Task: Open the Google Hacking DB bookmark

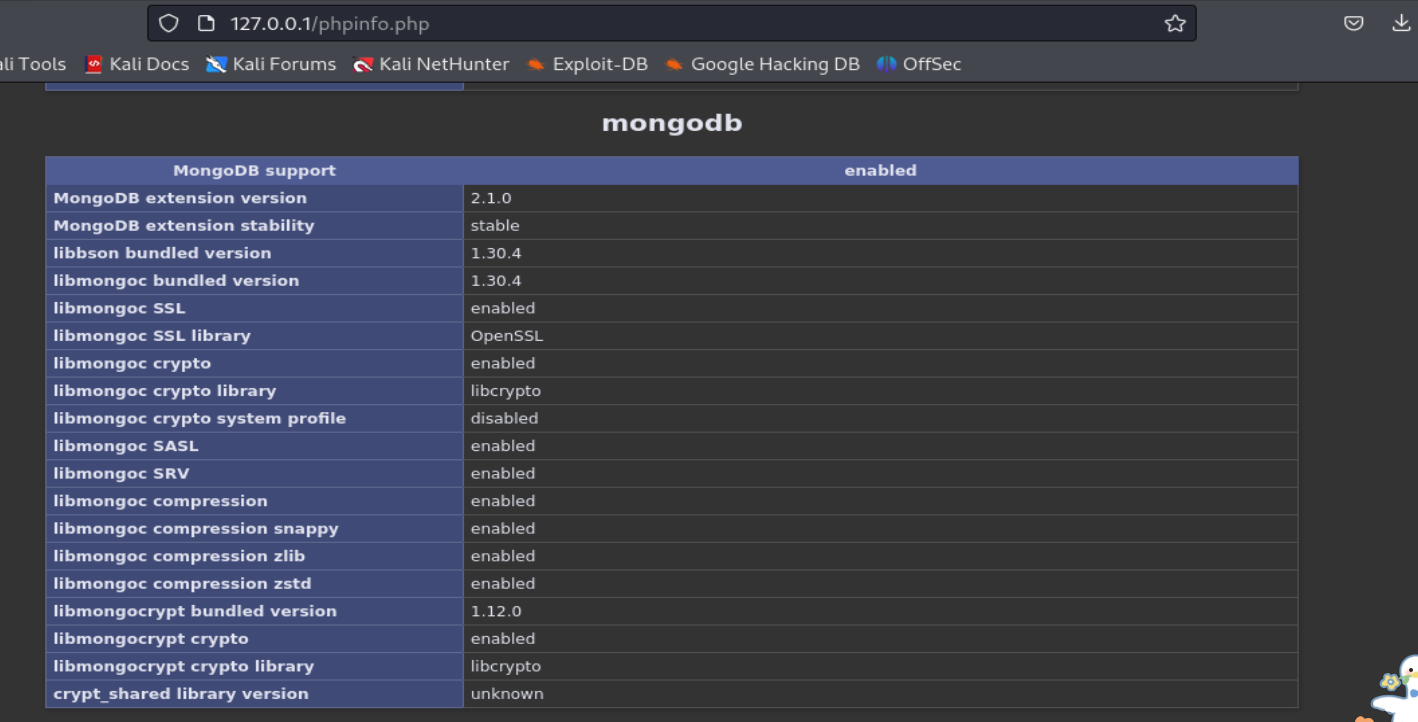Action: point(762,64)
